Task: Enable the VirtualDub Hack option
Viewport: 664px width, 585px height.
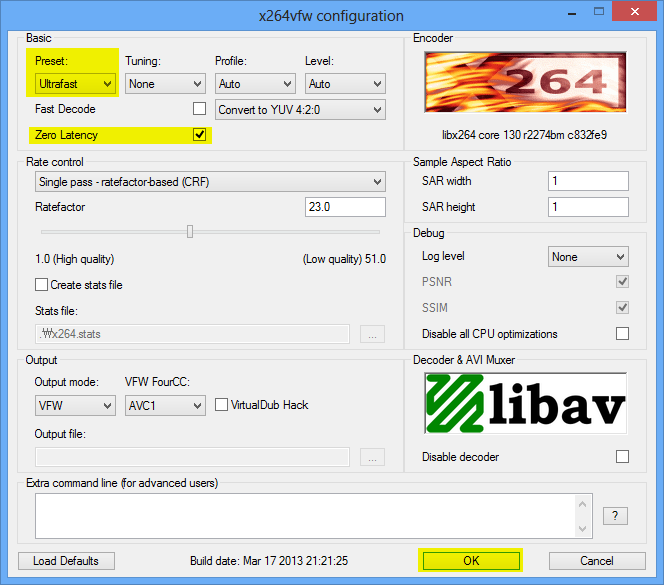Action: click(222, 405)
